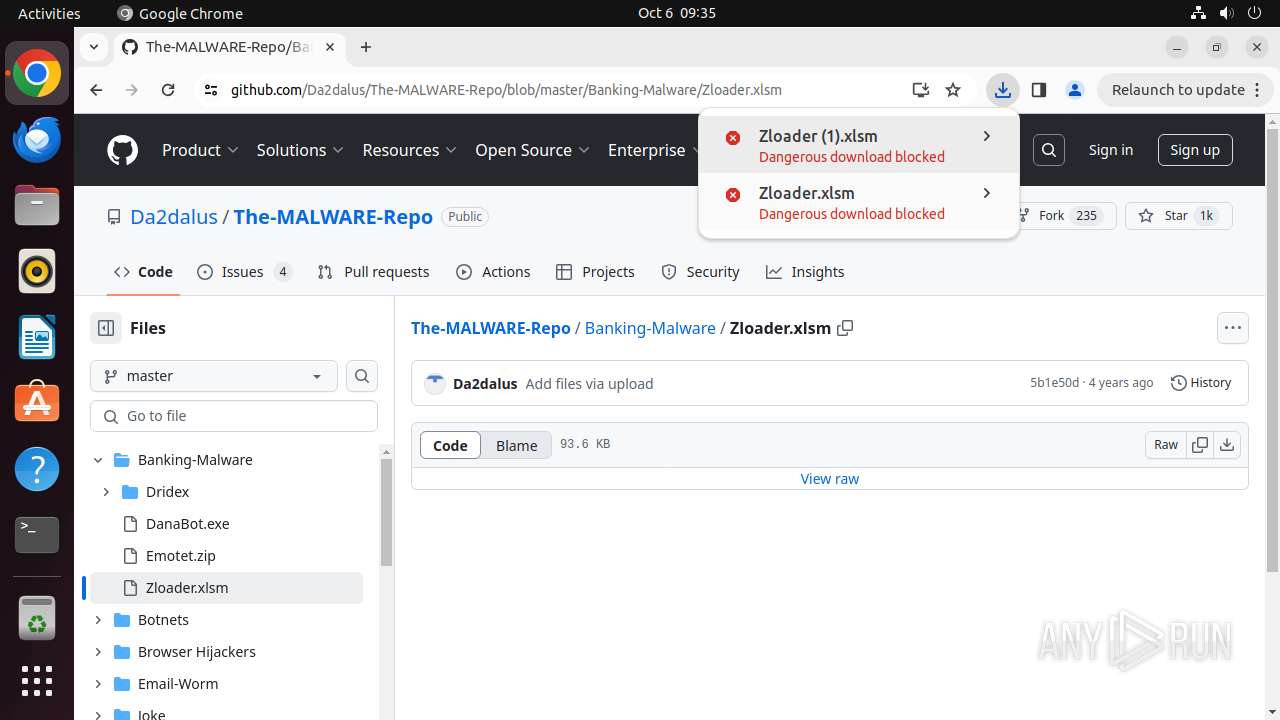Viewport: 1280px width, 720px height.
Task: Switch to the Insights tab
Action: [x=805, y=272]
